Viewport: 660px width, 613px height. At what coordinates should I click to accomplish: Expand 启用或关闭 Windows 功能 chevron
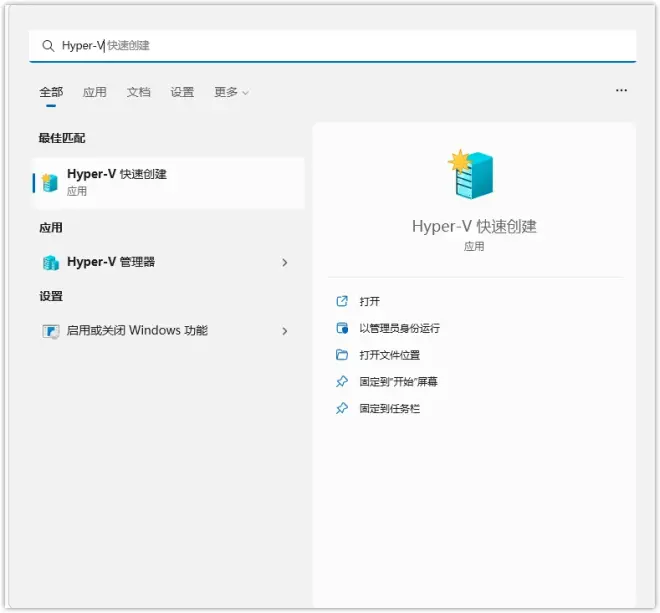point(285,331)
